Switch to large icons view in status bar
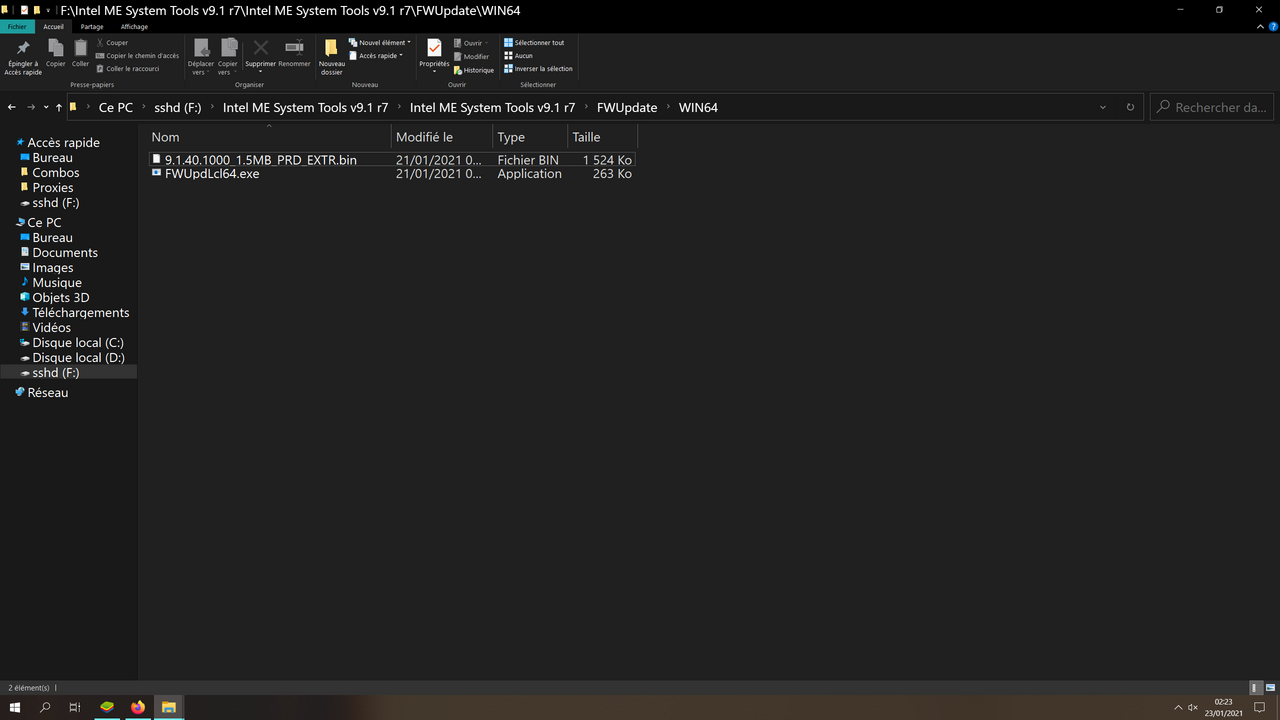Screen dimensions: 1280x720 tap(1269, 688)
